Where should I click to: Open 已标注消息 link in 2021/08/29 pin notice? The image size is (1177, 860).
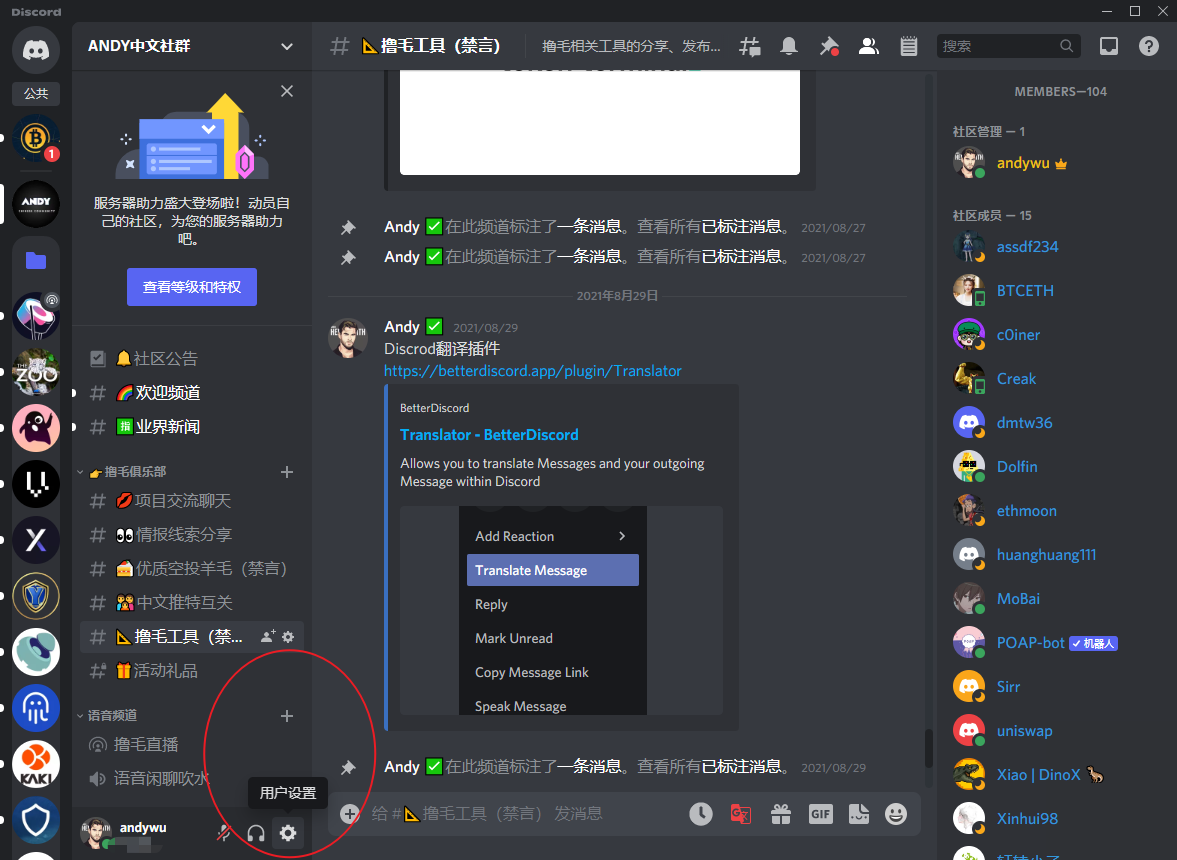pos(741,766)
